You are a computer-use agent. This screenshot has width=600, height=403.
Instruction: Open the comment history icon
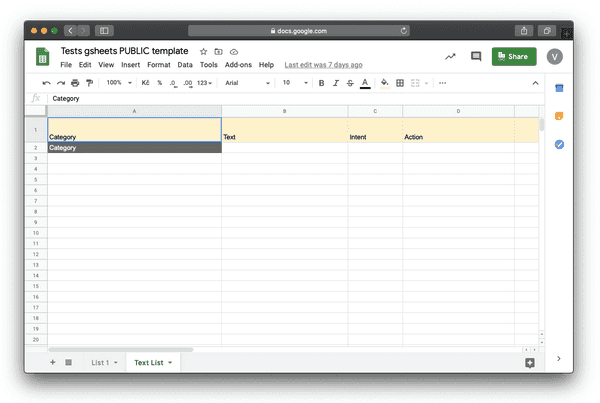476,57
